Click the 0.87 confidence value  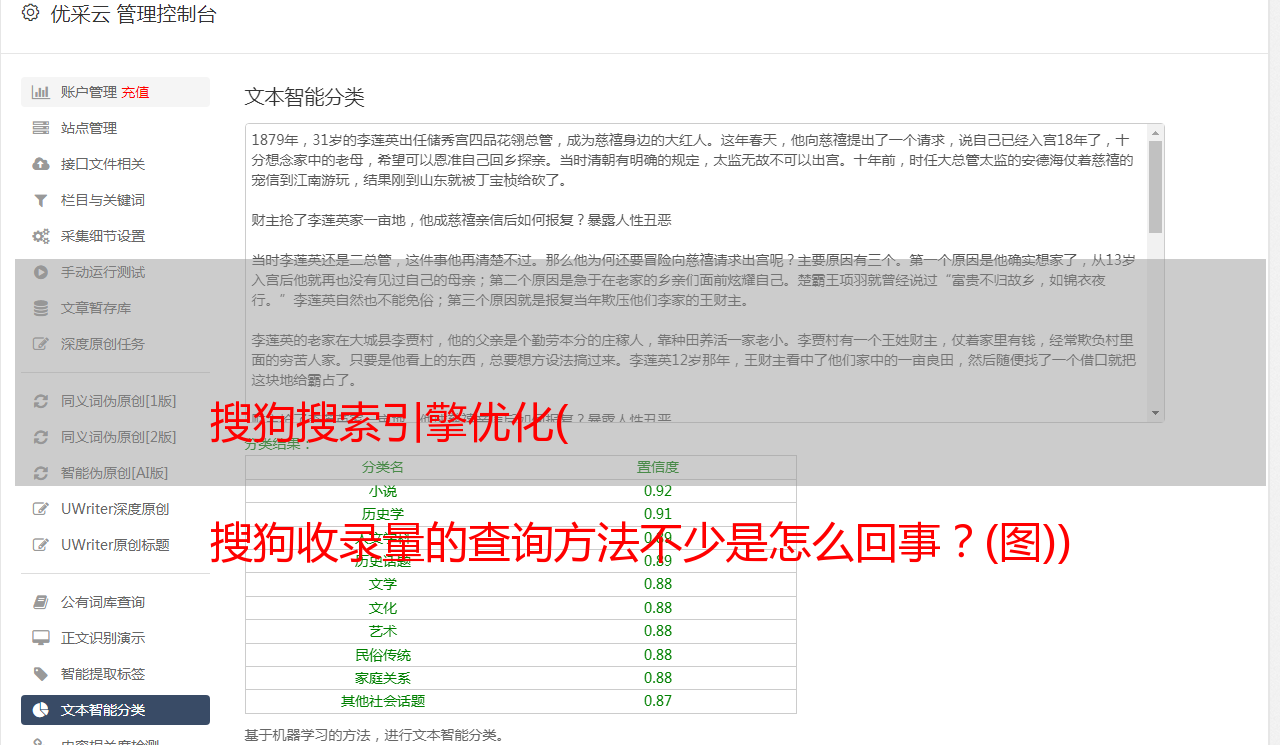click(x=658, y=701)
